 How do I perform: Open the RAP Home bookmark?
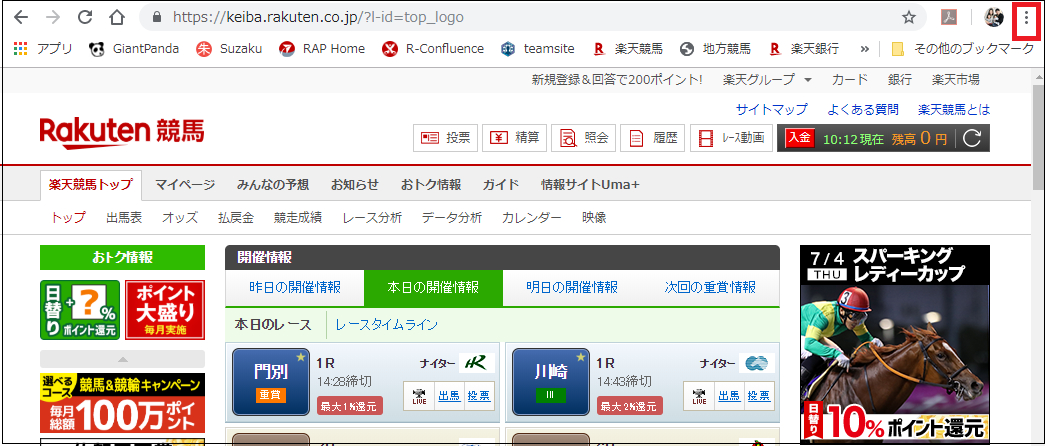point(322,49)
